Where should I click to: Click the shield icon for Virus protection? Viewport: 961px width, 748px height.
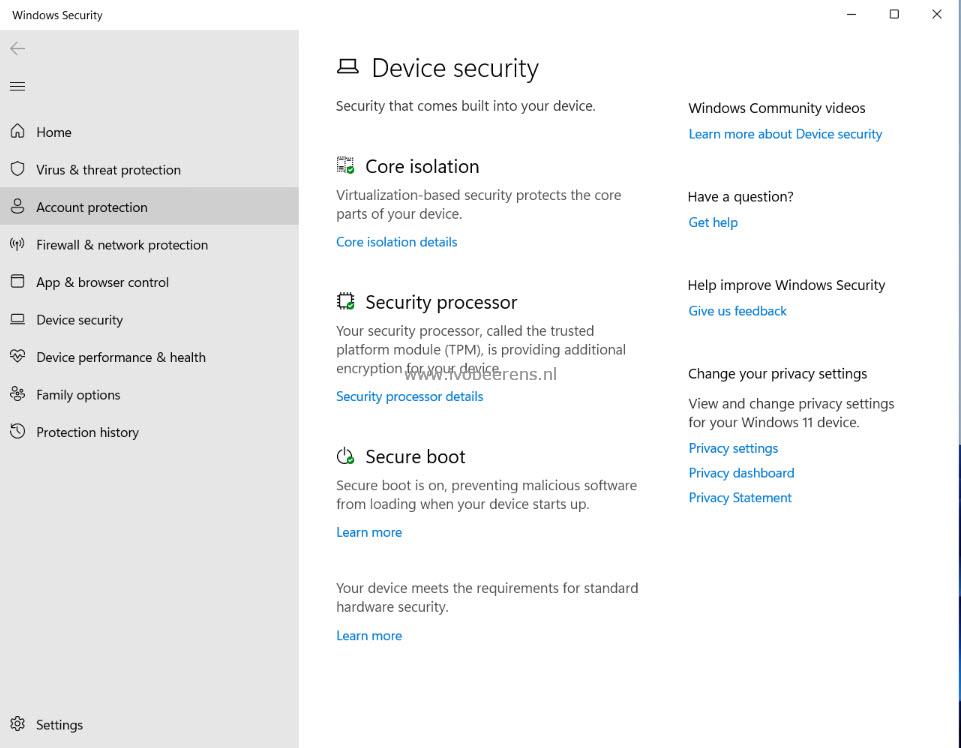click(x=17, y=169)
